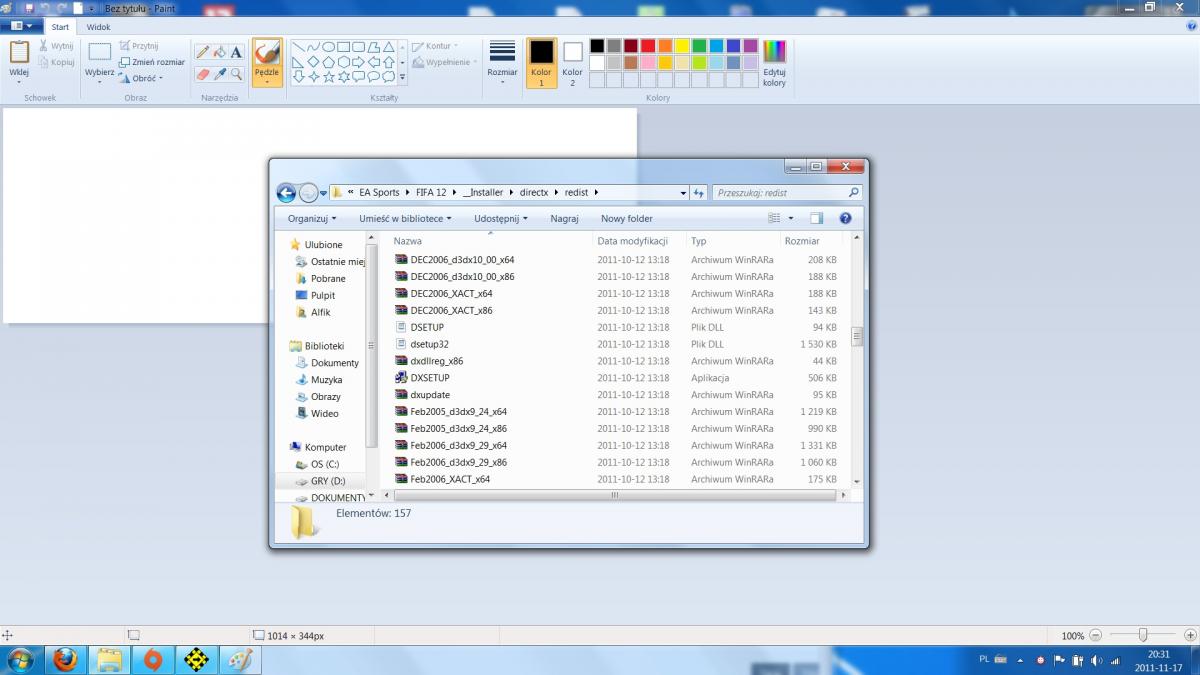Refresh the Explorer address bar
Viewport: 1200px width, 675px height.
[699, 193]
